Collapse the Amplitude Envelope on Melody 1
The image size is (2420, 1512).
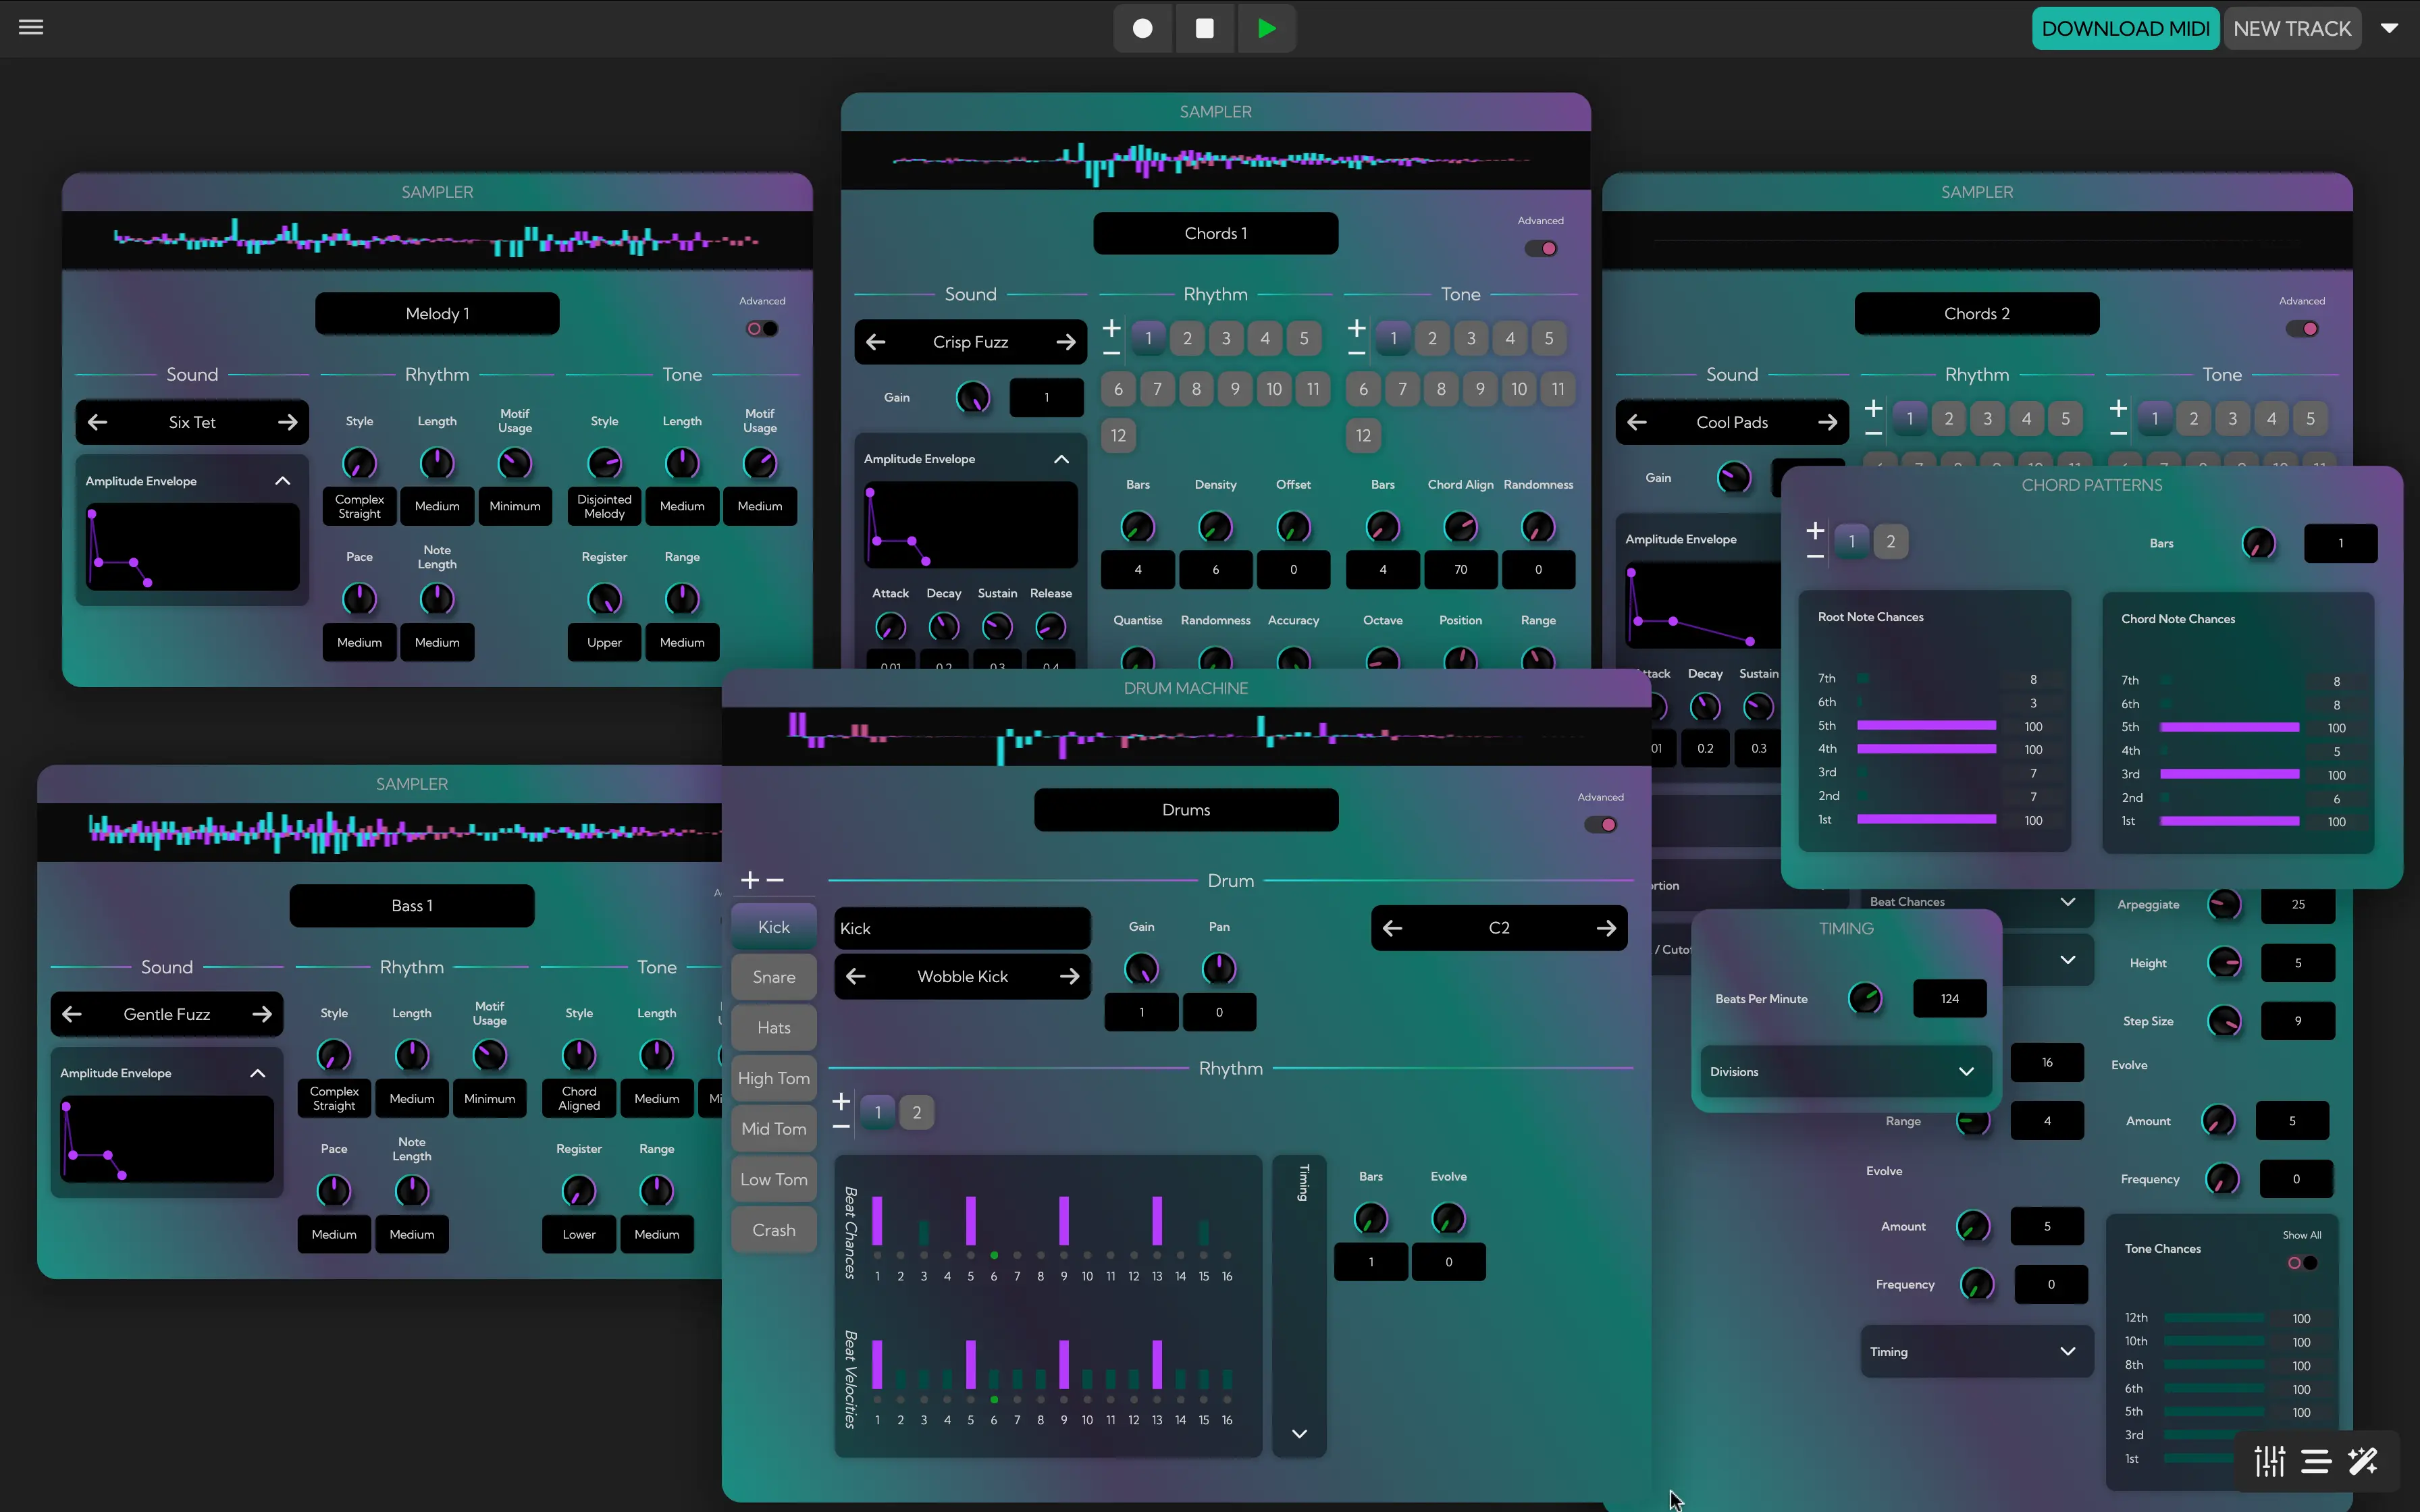(x=283, y=481)
